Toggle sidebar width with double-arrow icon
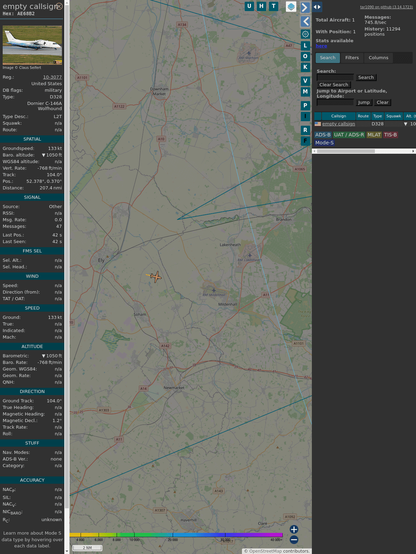Viewport: 416px width, 554px height. [317, 7]
